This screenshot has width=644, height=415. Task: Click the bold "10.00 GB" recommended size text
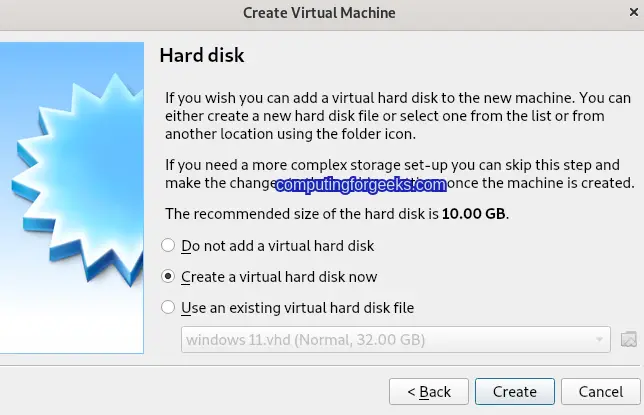474,214
